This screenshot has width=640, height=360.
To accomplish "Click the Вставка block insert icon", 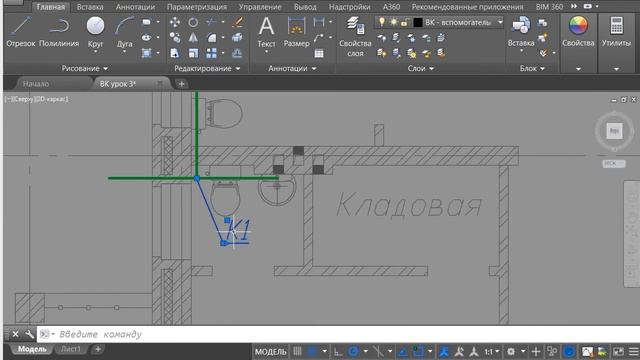I will (521, 25).
